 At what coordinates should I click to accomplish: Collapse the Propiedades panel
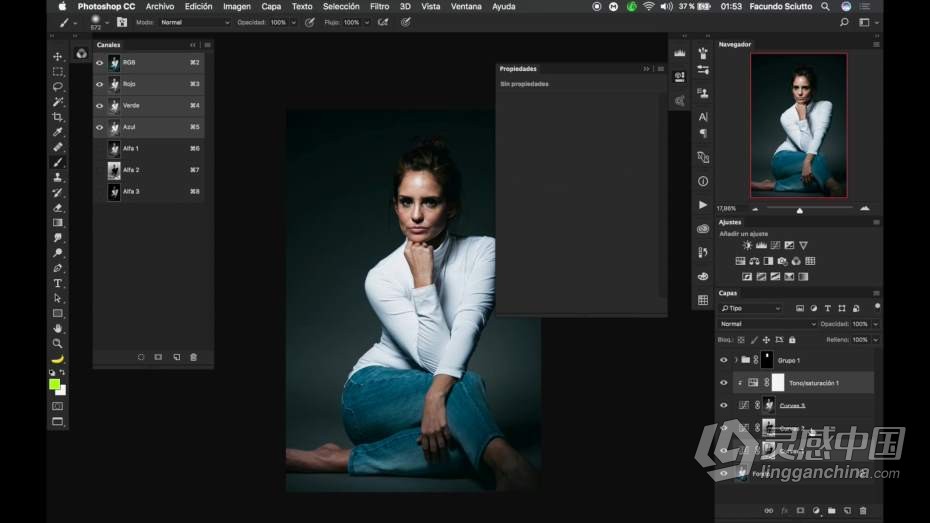[646, 69]
